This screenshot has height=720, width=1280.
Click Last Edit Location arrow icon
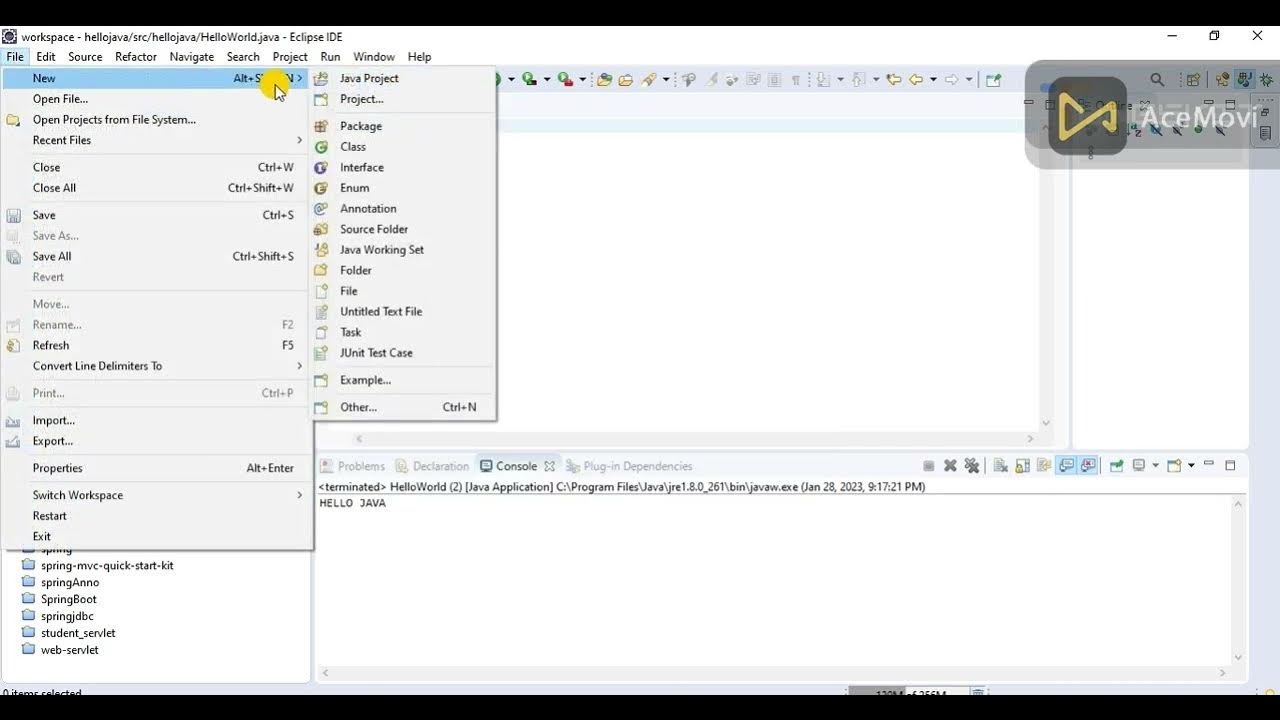coord(894,79)
